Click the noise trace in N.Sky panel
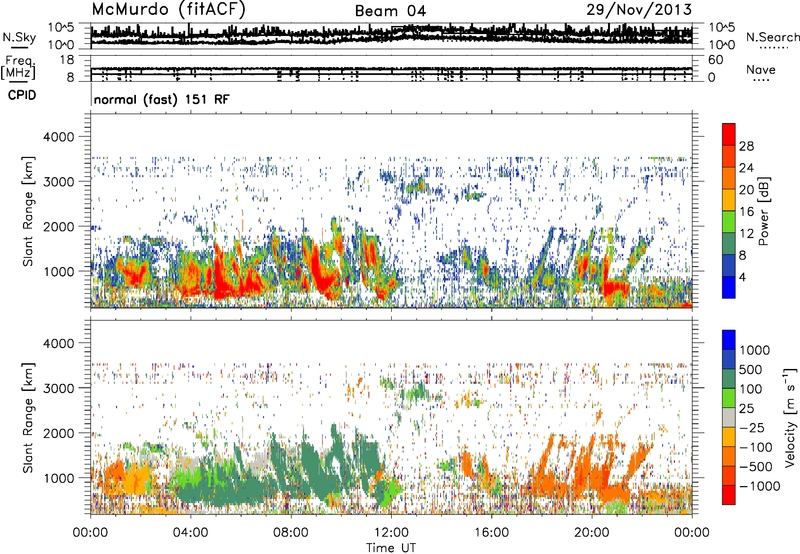Viewport: 800px width, 554px height. coord(391,35)
